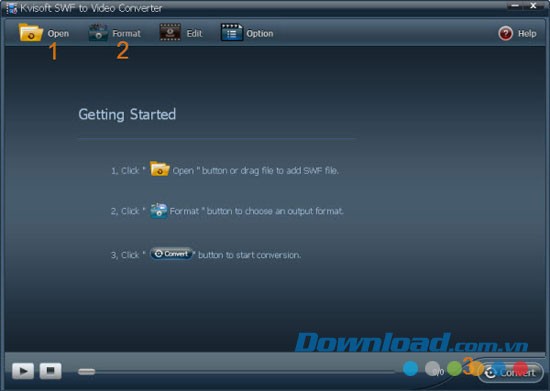Click the playback seek slider handle
Screen dimensions: 550x391
86,372
